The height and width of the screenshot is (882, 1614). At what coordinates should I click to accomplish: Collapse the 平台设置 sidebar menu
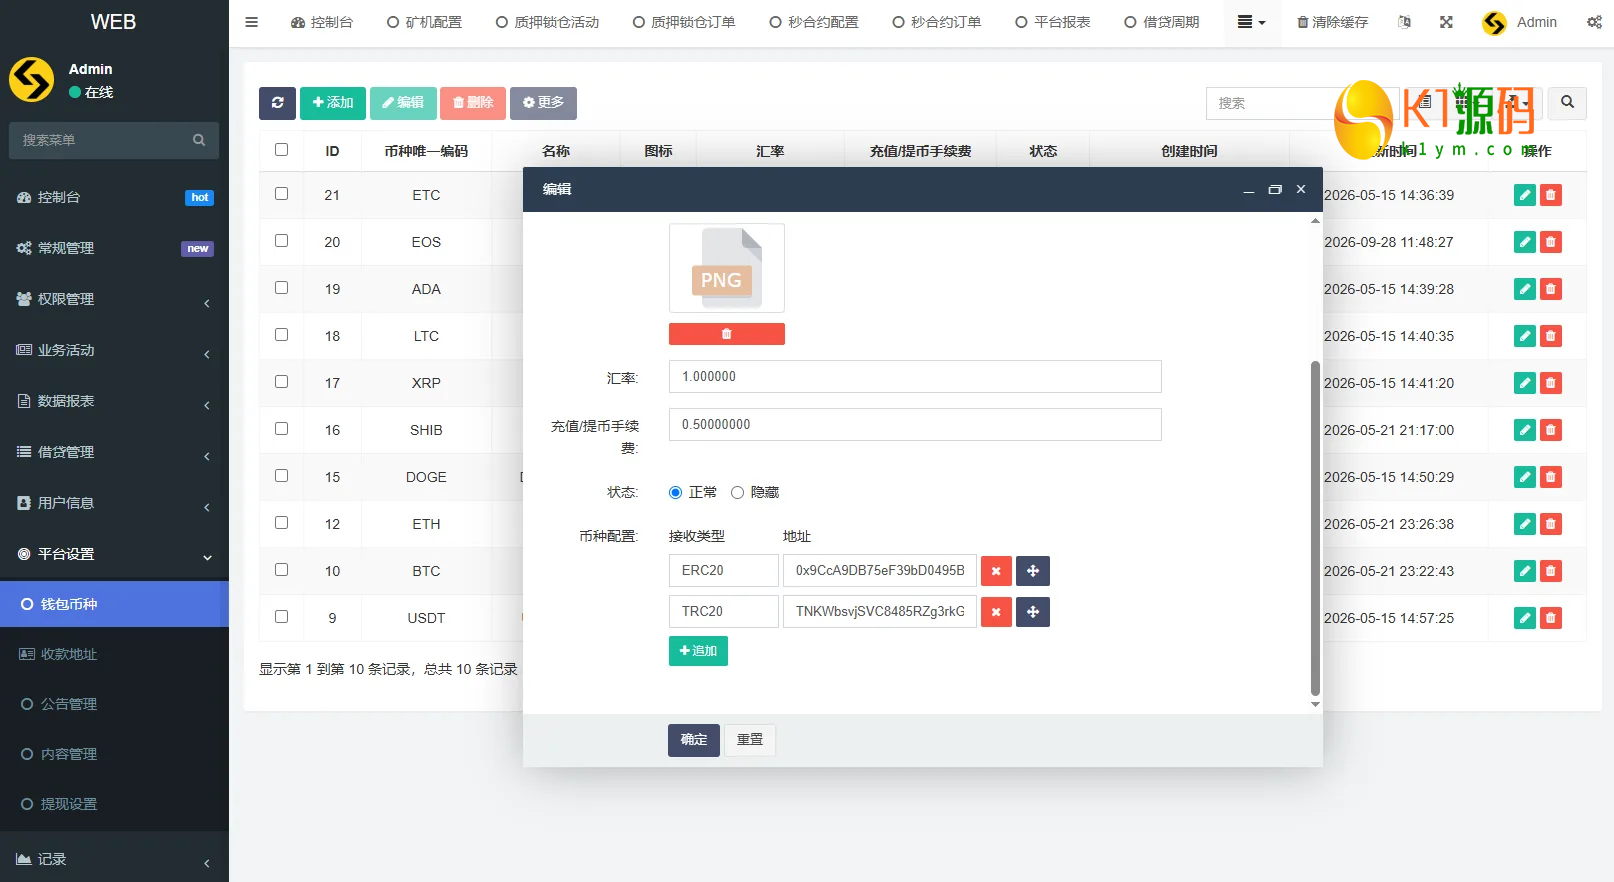(x=114, y=554)
